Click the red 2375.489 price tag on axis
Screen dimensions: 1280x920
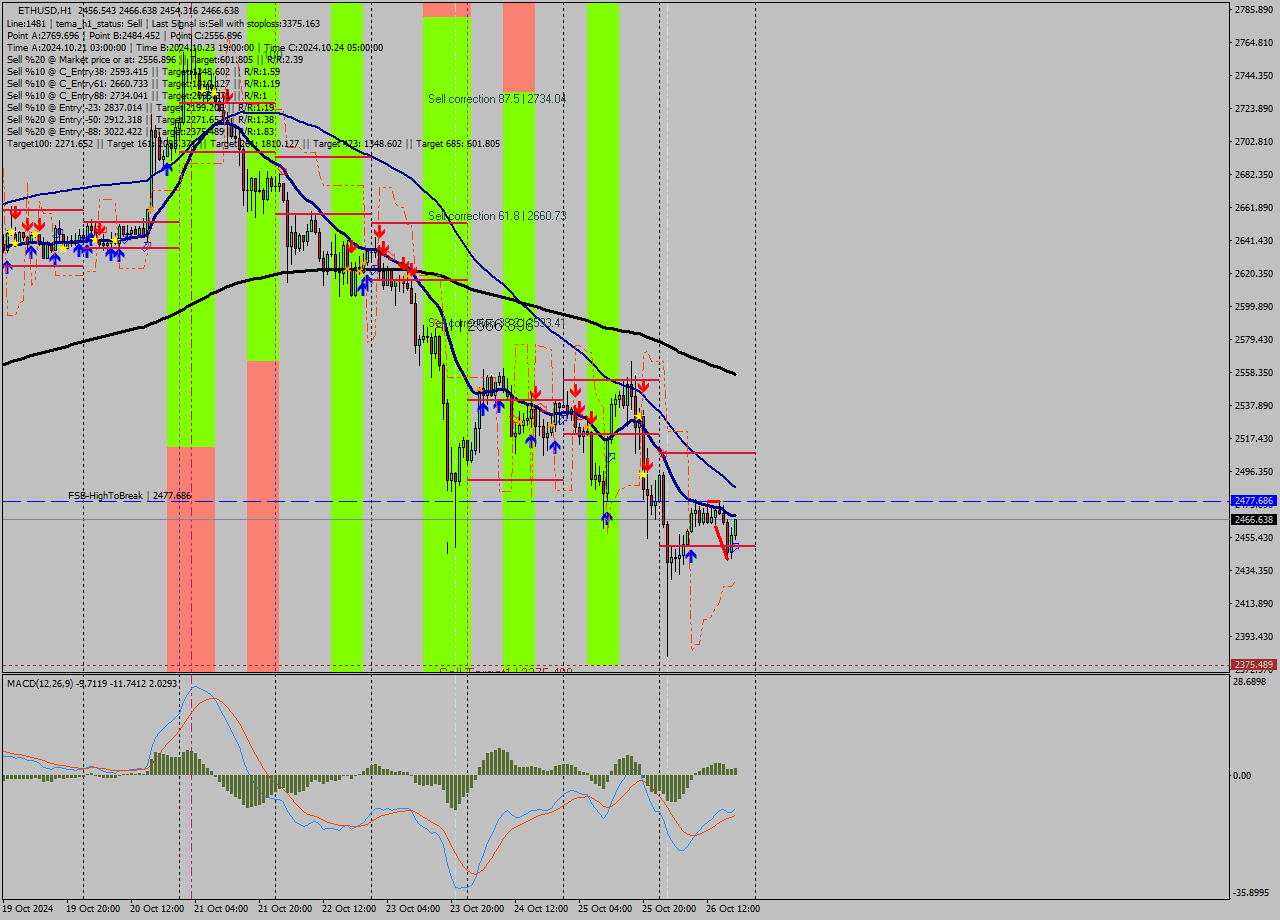tap(1254, 665)
